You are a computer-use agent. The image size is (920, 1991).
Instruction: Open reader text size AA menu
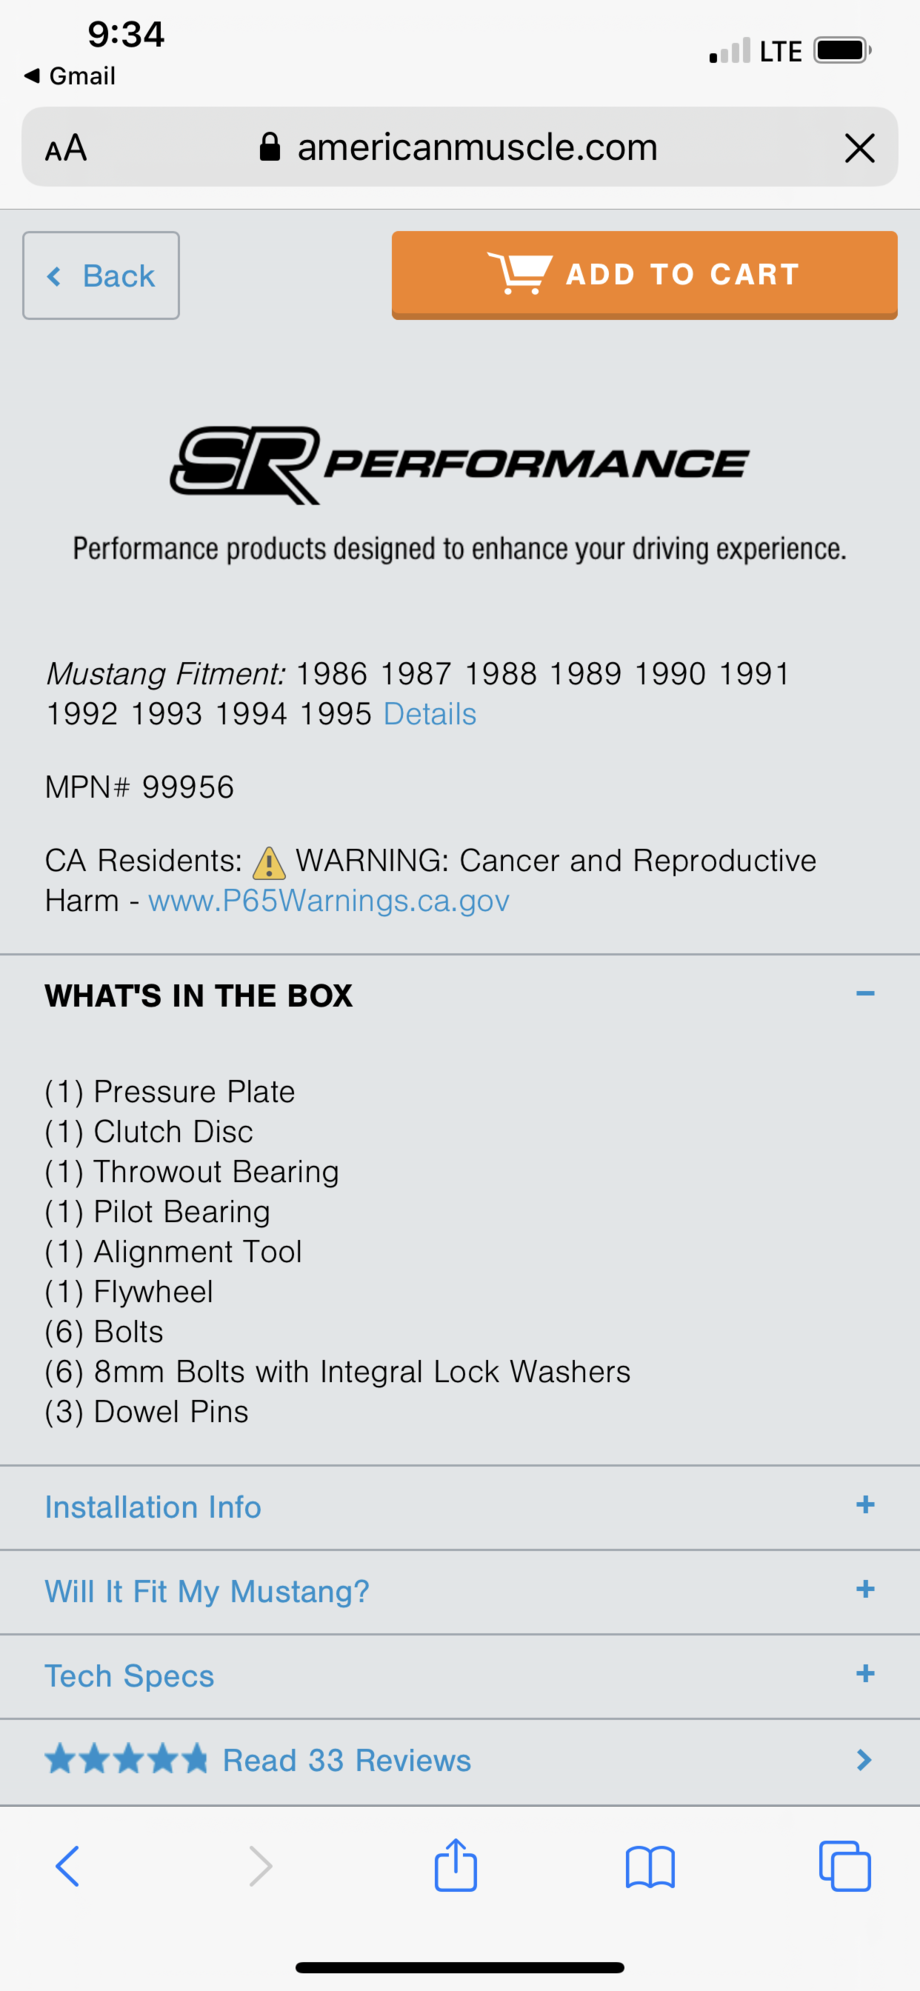point(66,149)
